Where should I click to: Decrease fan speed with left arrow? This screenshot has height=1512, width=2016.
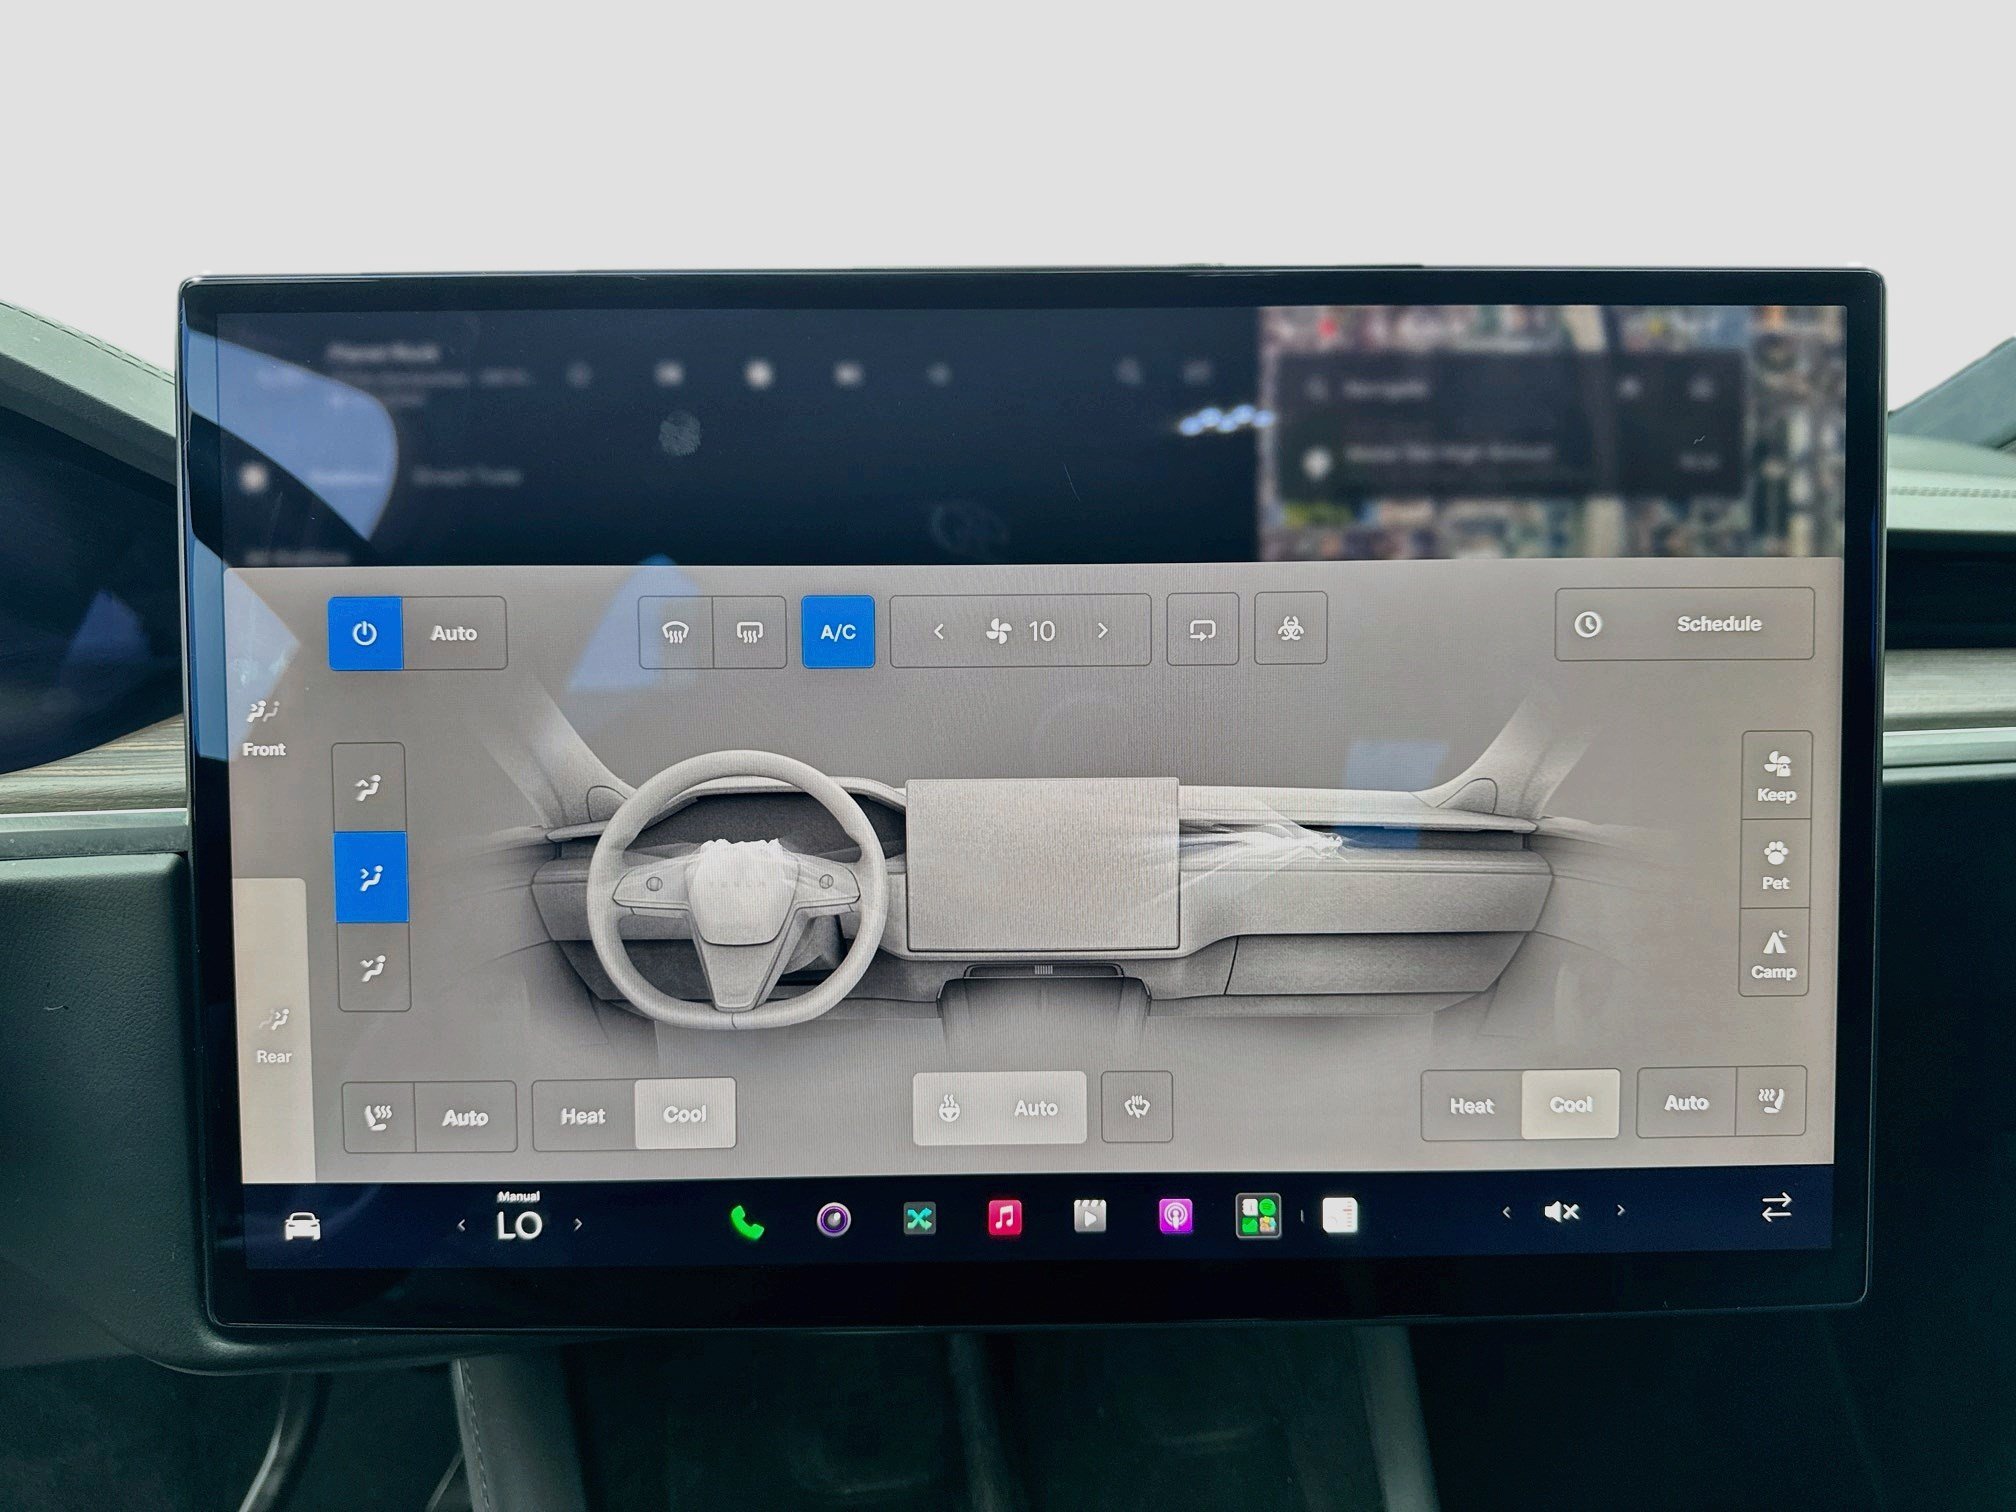click(x=938, y=631)
